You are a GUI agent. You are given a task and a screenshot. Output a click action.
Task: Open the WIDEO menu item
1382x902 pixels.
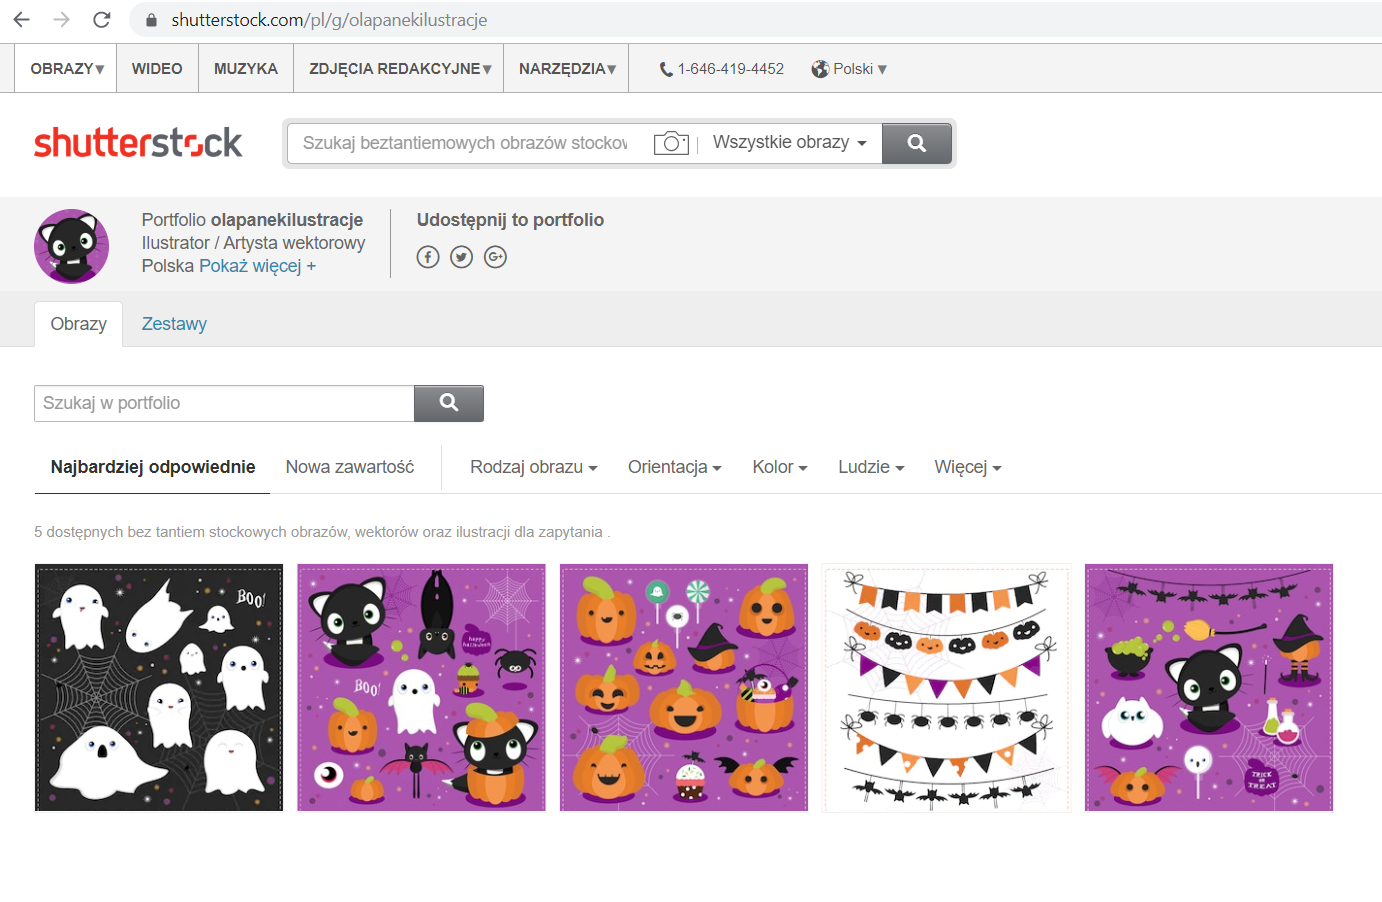tap(157, 69)
